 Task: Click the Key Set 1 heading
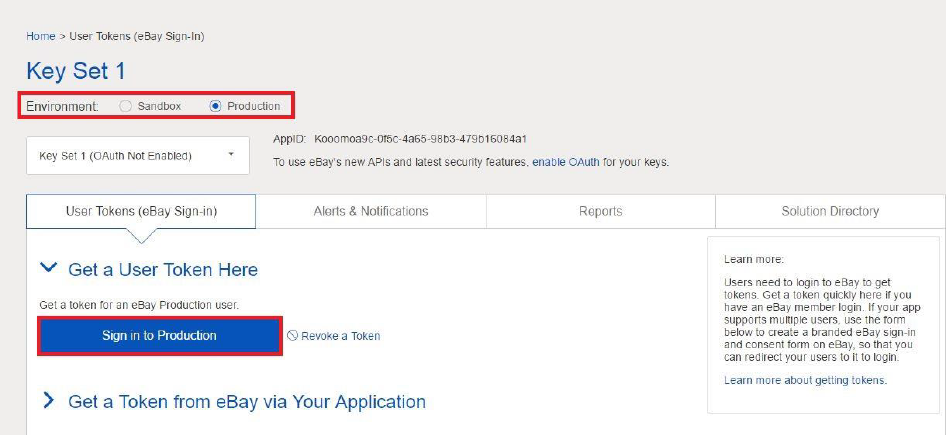pos(76,71)
